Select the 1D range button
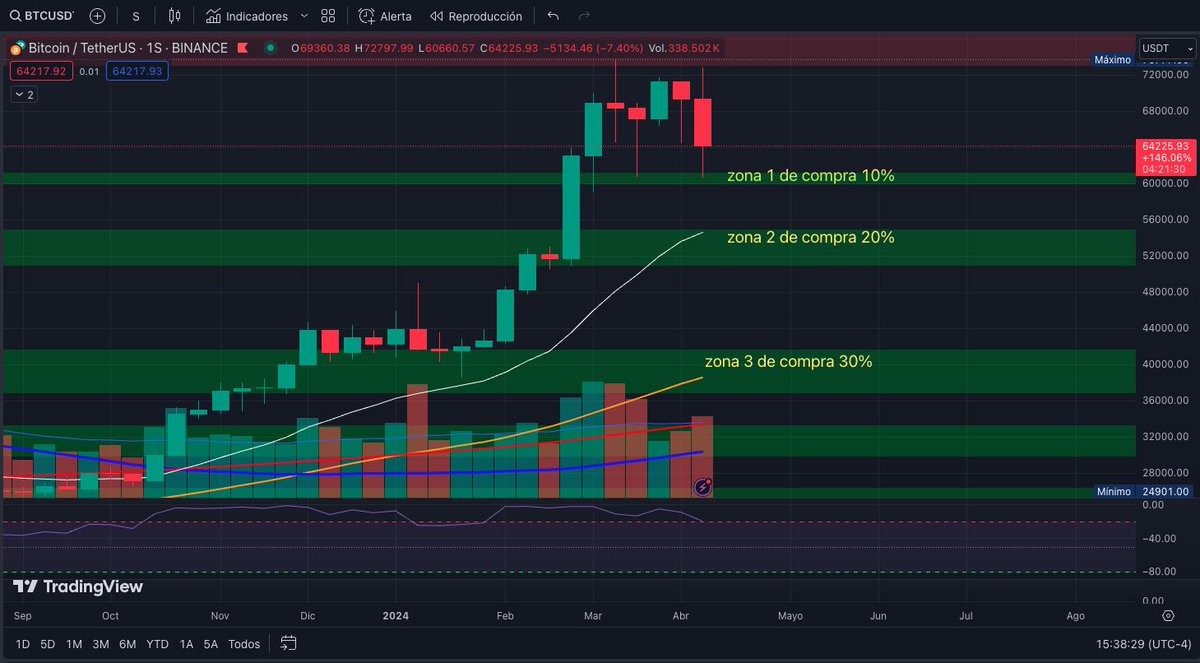This screenshot has width=1200, height=663. 22,645
